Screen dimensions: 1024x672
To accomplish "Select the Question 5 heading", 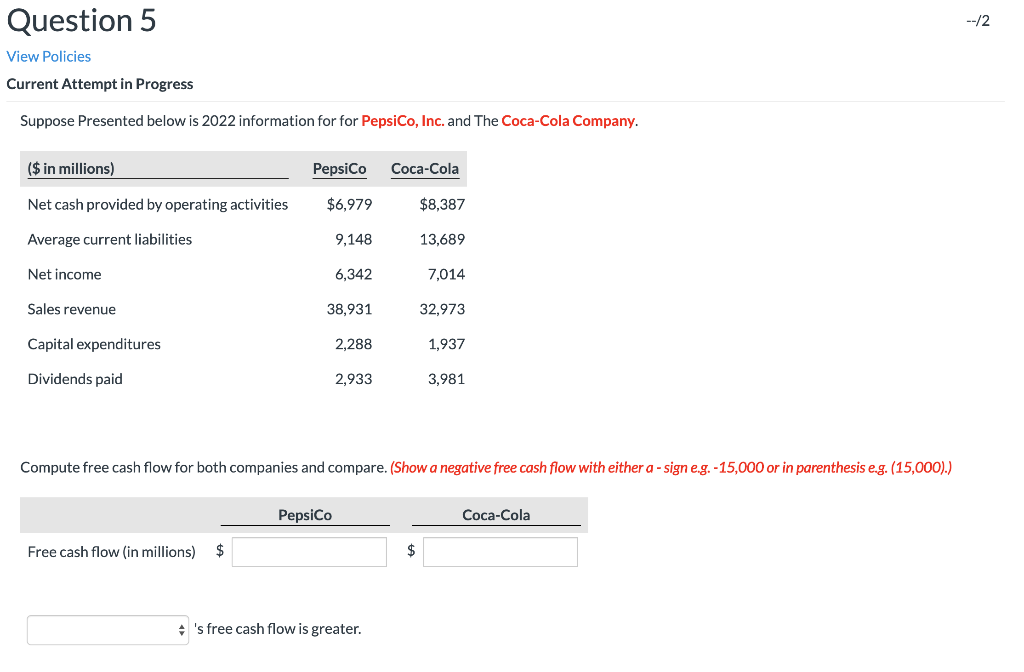I will tap(81, 20).
